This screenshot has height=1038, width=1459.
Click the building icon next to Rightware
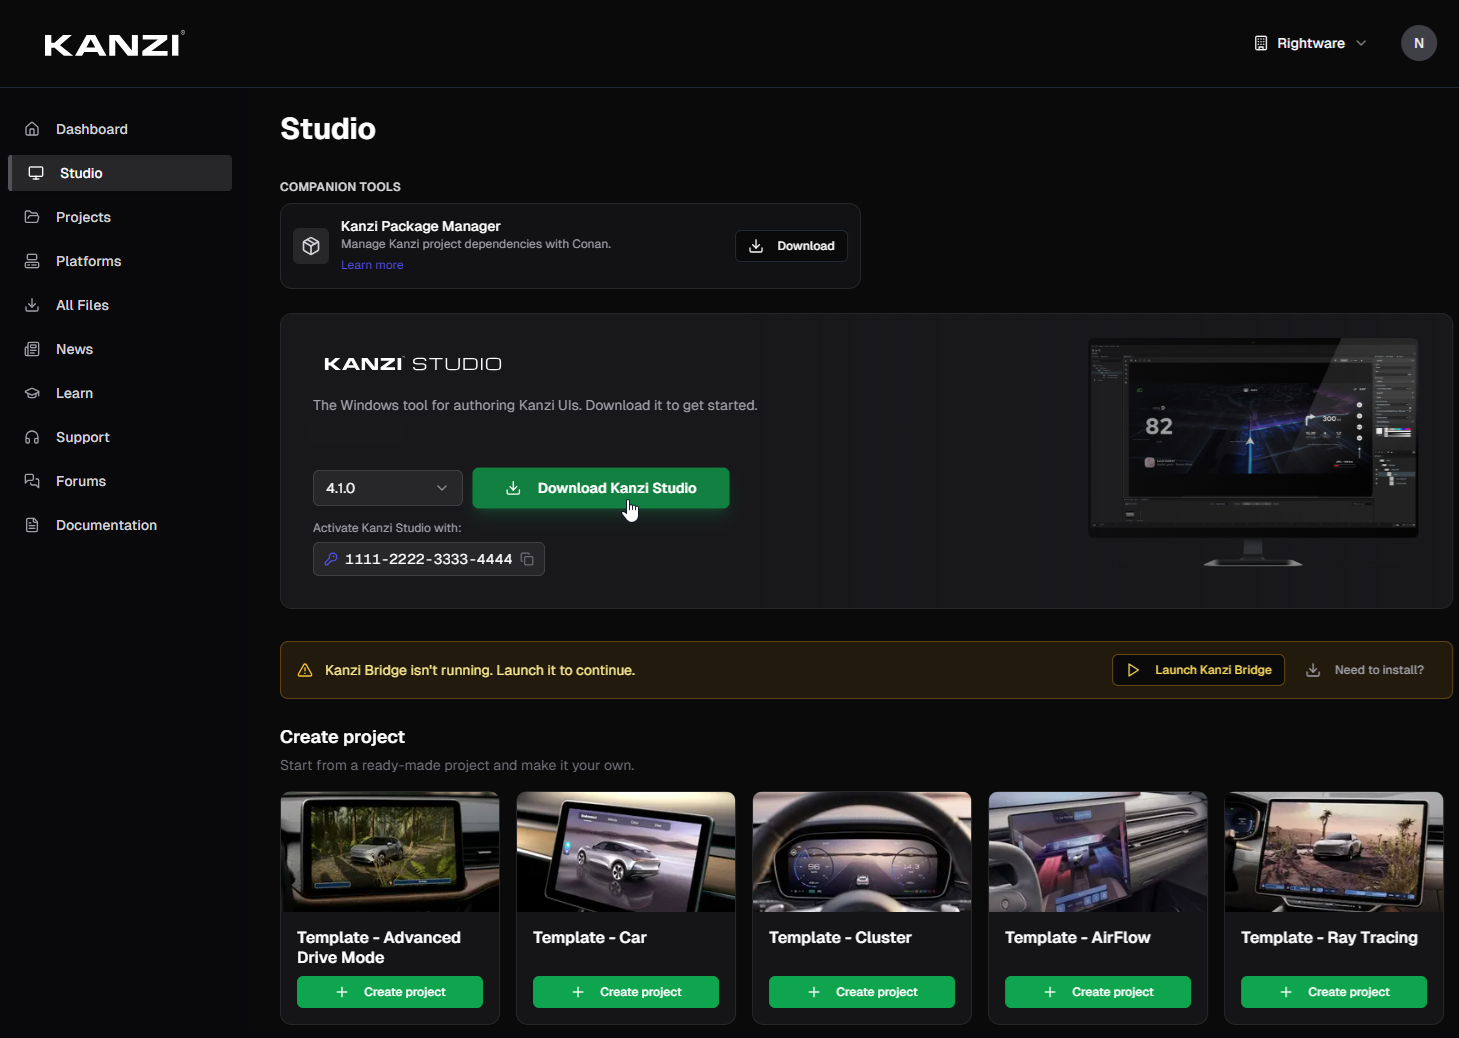[1261, 43]
